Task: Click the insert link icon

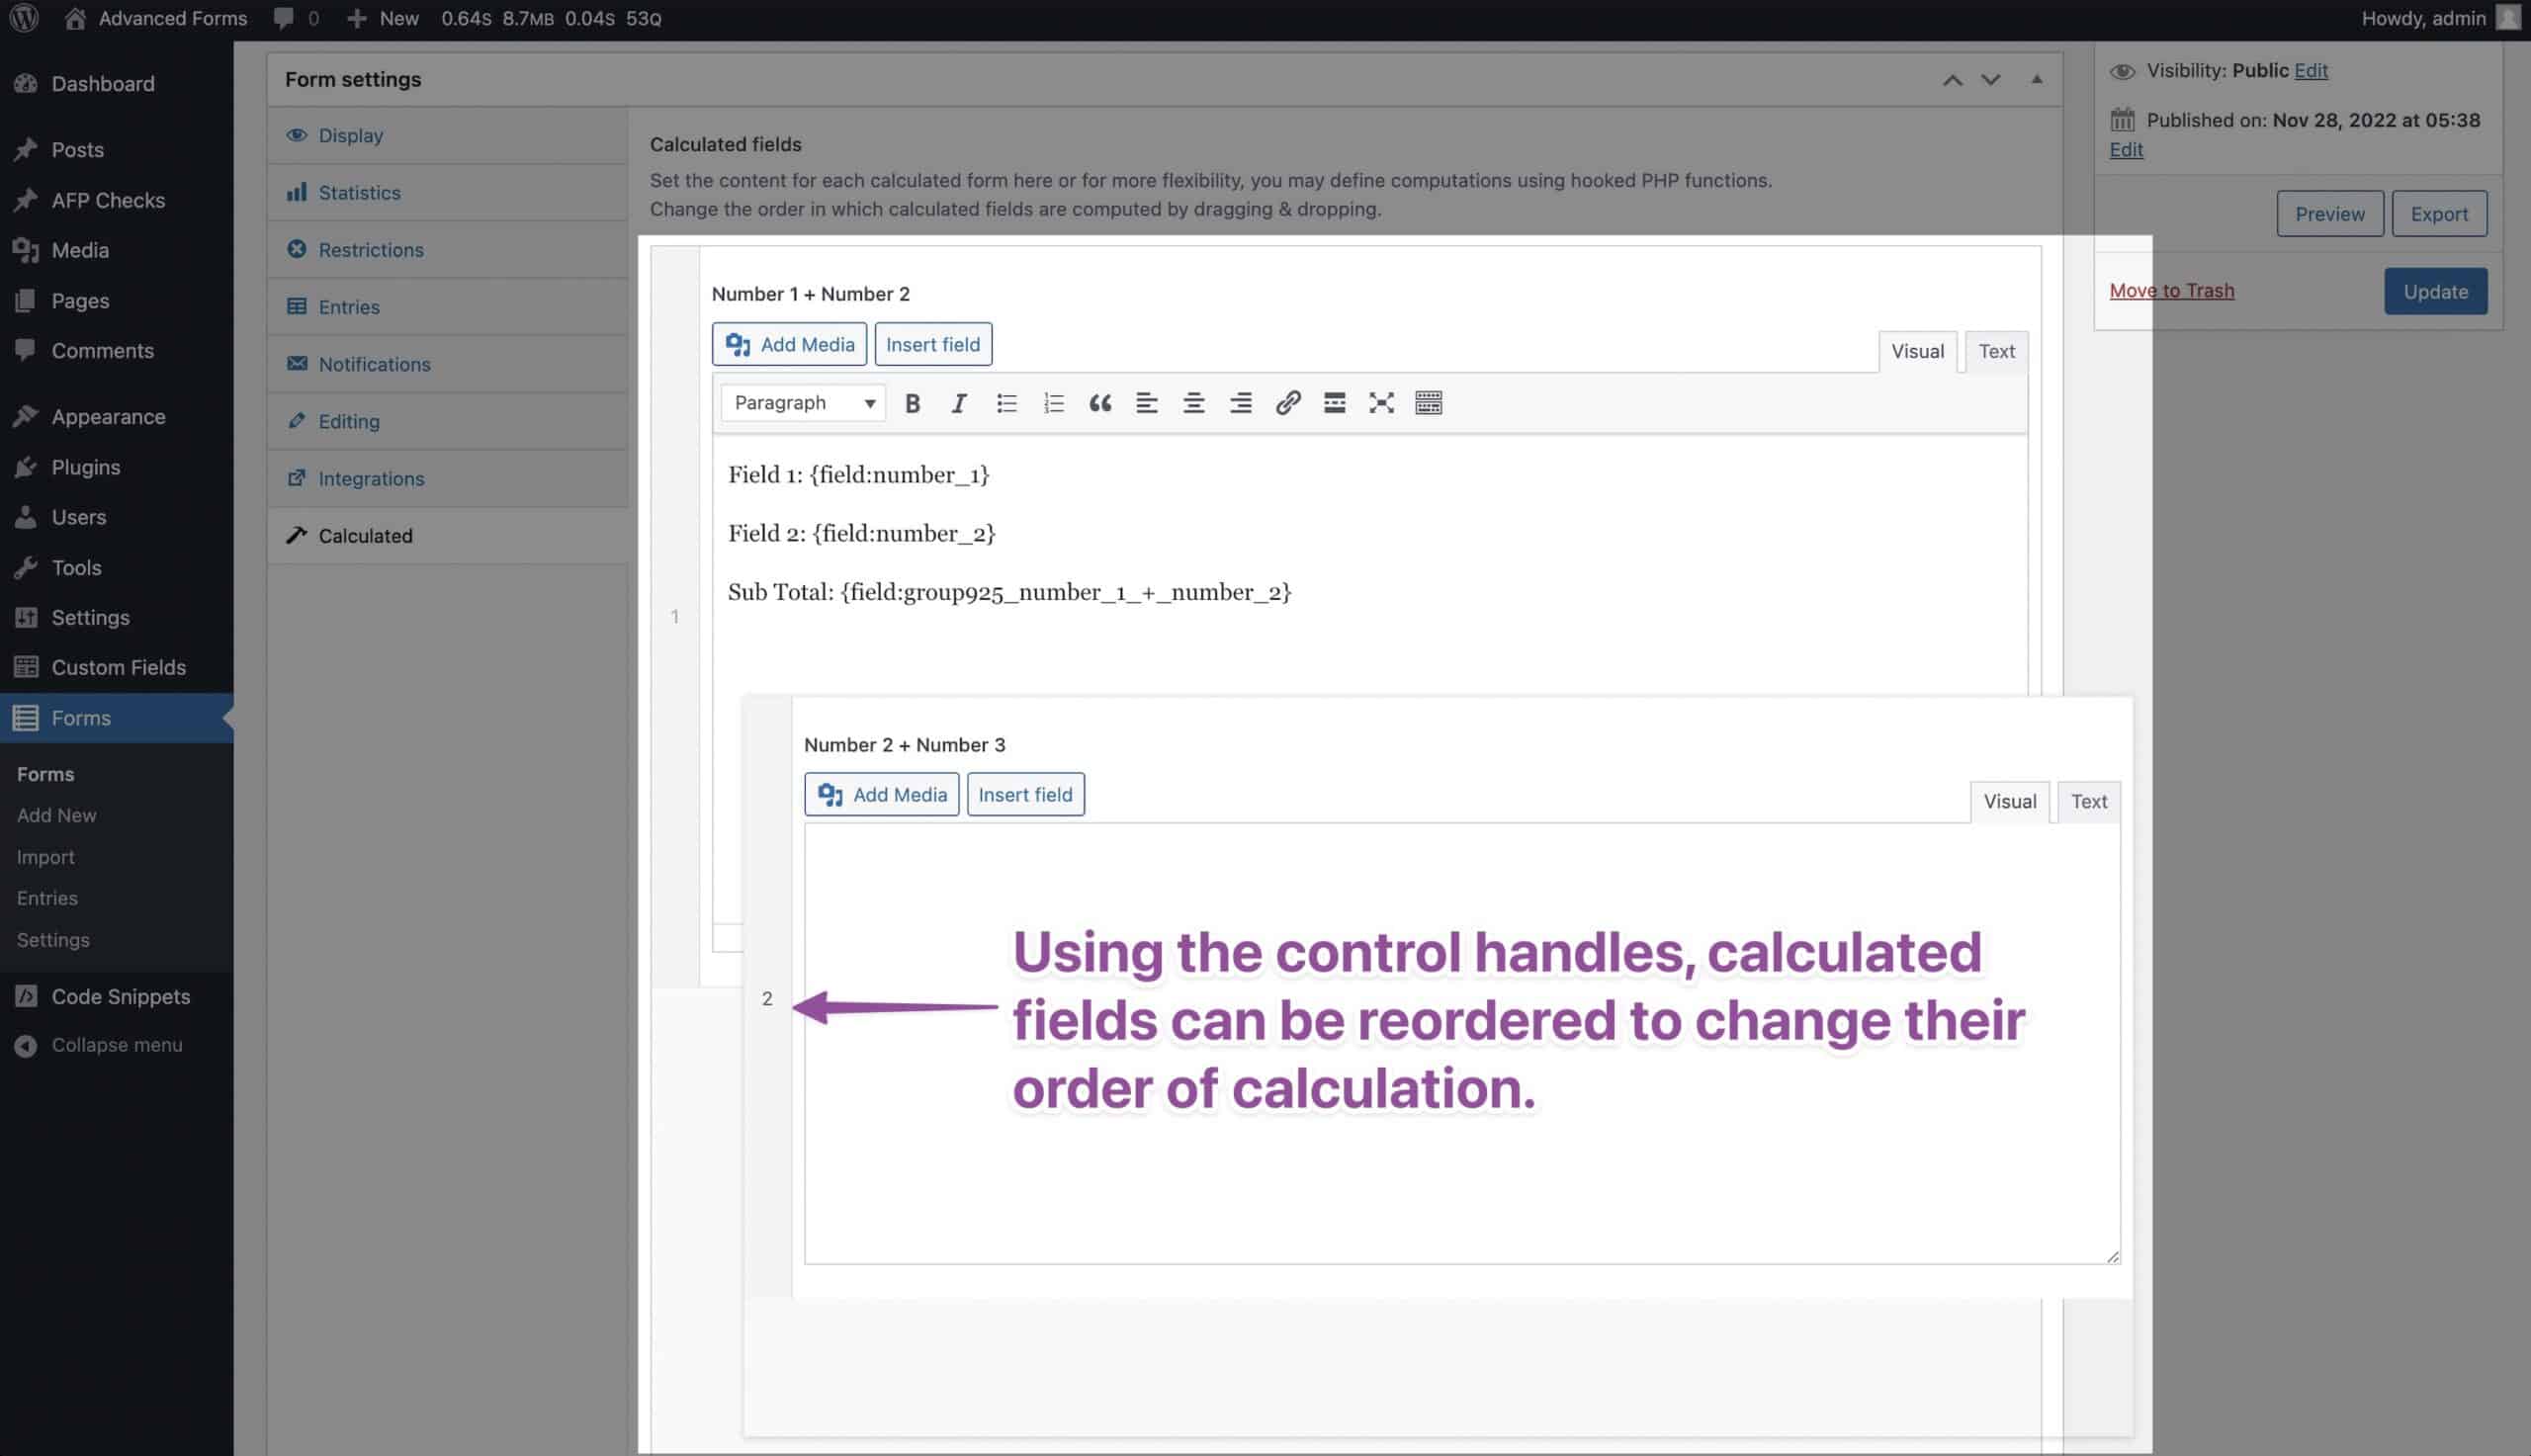Action: click(1287, 403)
